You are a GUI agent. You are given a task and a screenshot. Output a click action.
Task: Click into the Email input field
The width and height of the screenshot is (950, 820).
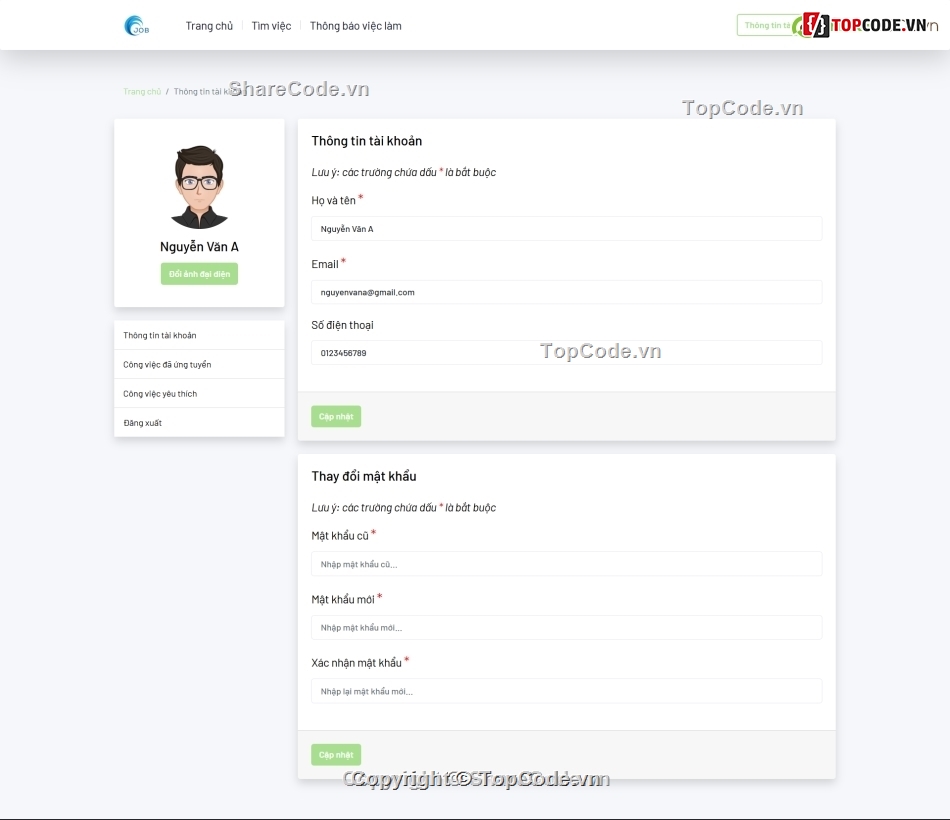(x=566, y=292)
